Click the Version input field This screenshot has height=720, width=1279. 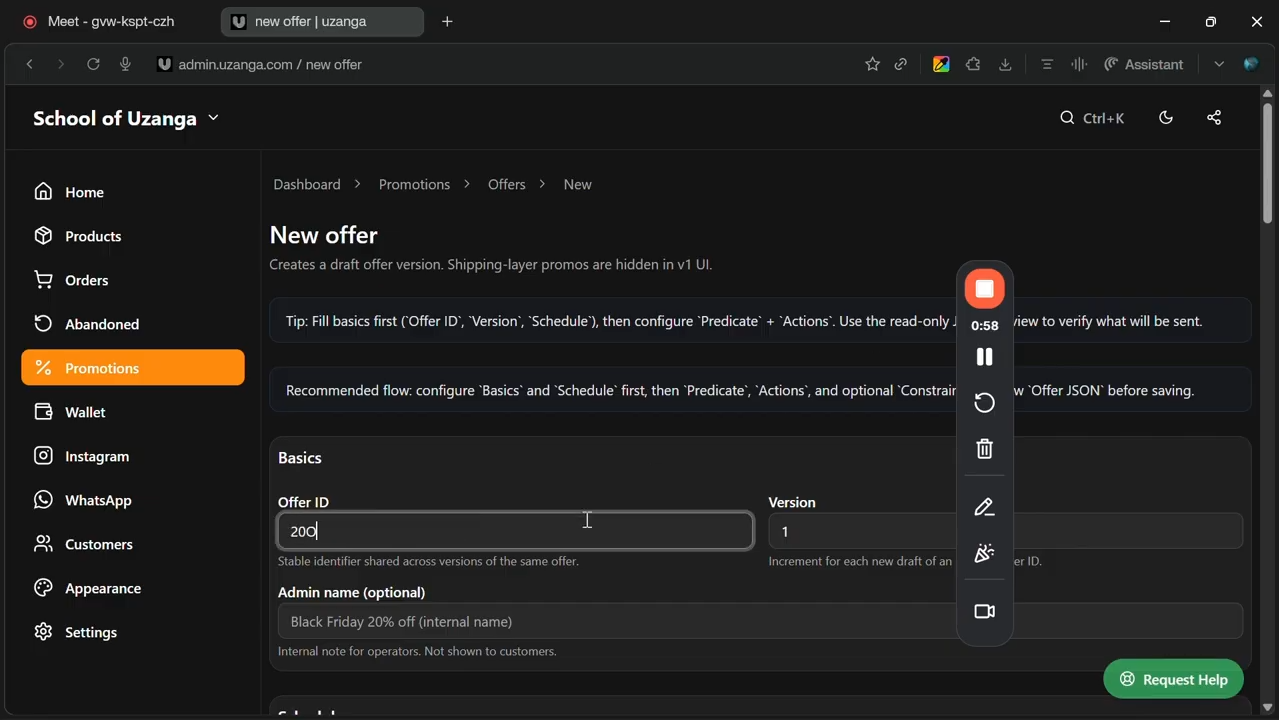click(1005, 531)
